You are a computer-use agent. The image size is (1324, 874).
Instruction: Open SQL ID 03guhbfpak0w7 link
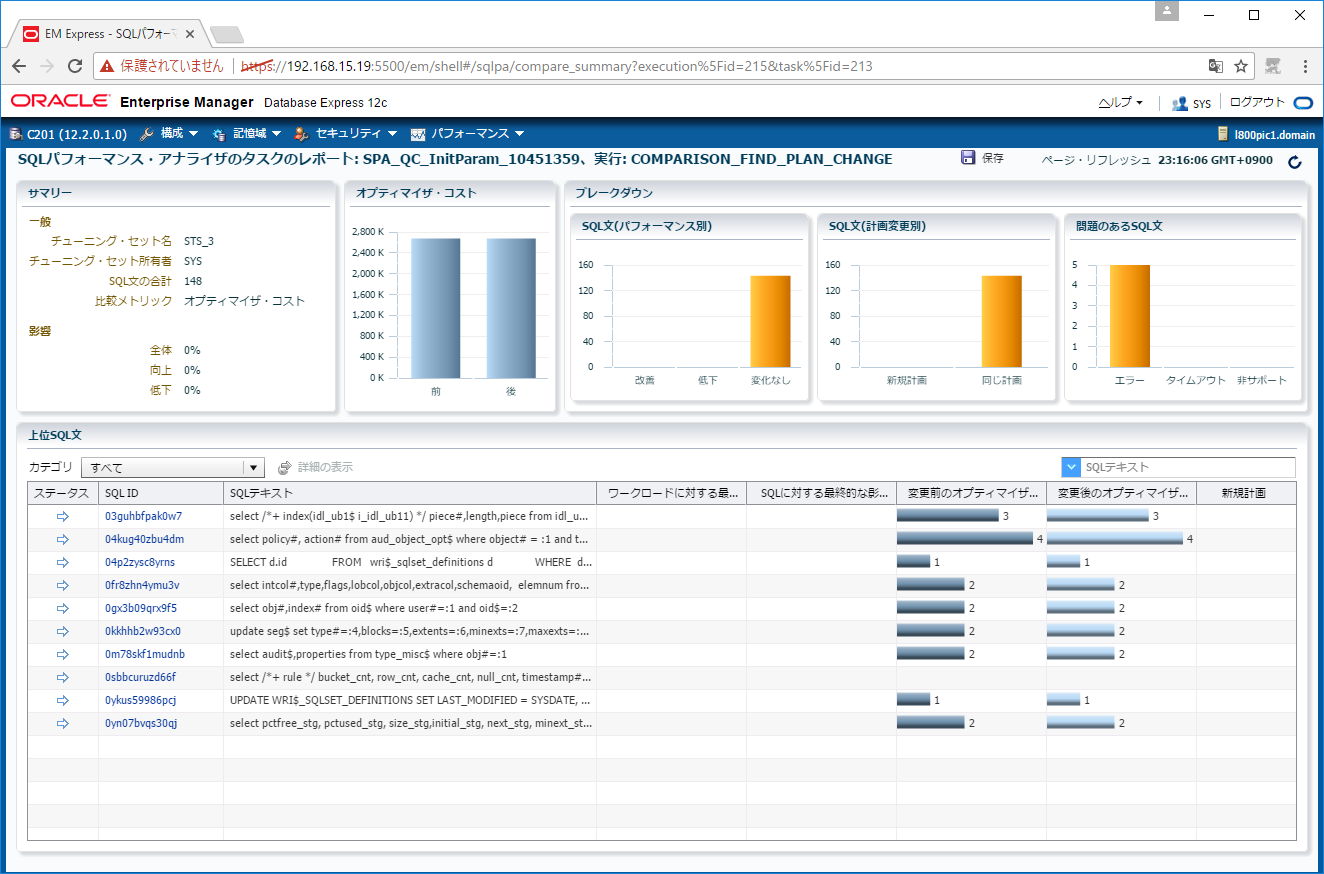(x=143, y=516)
